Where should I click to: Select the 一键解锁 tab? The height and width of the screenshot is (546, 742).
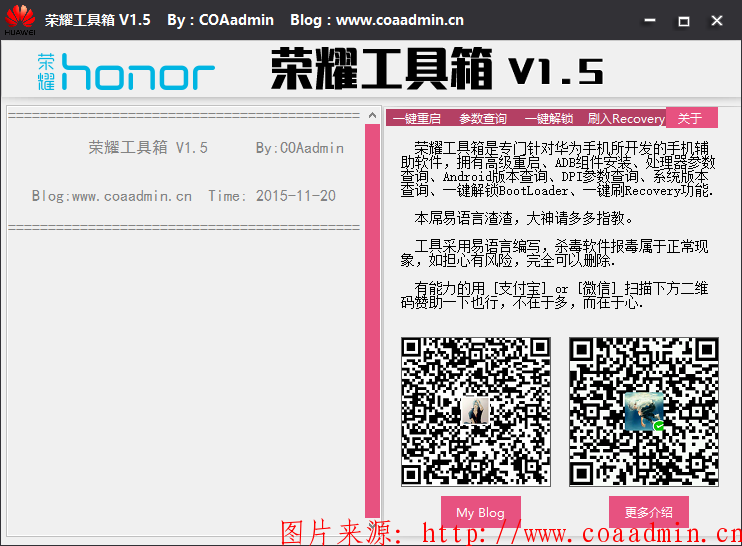(549, 118)
